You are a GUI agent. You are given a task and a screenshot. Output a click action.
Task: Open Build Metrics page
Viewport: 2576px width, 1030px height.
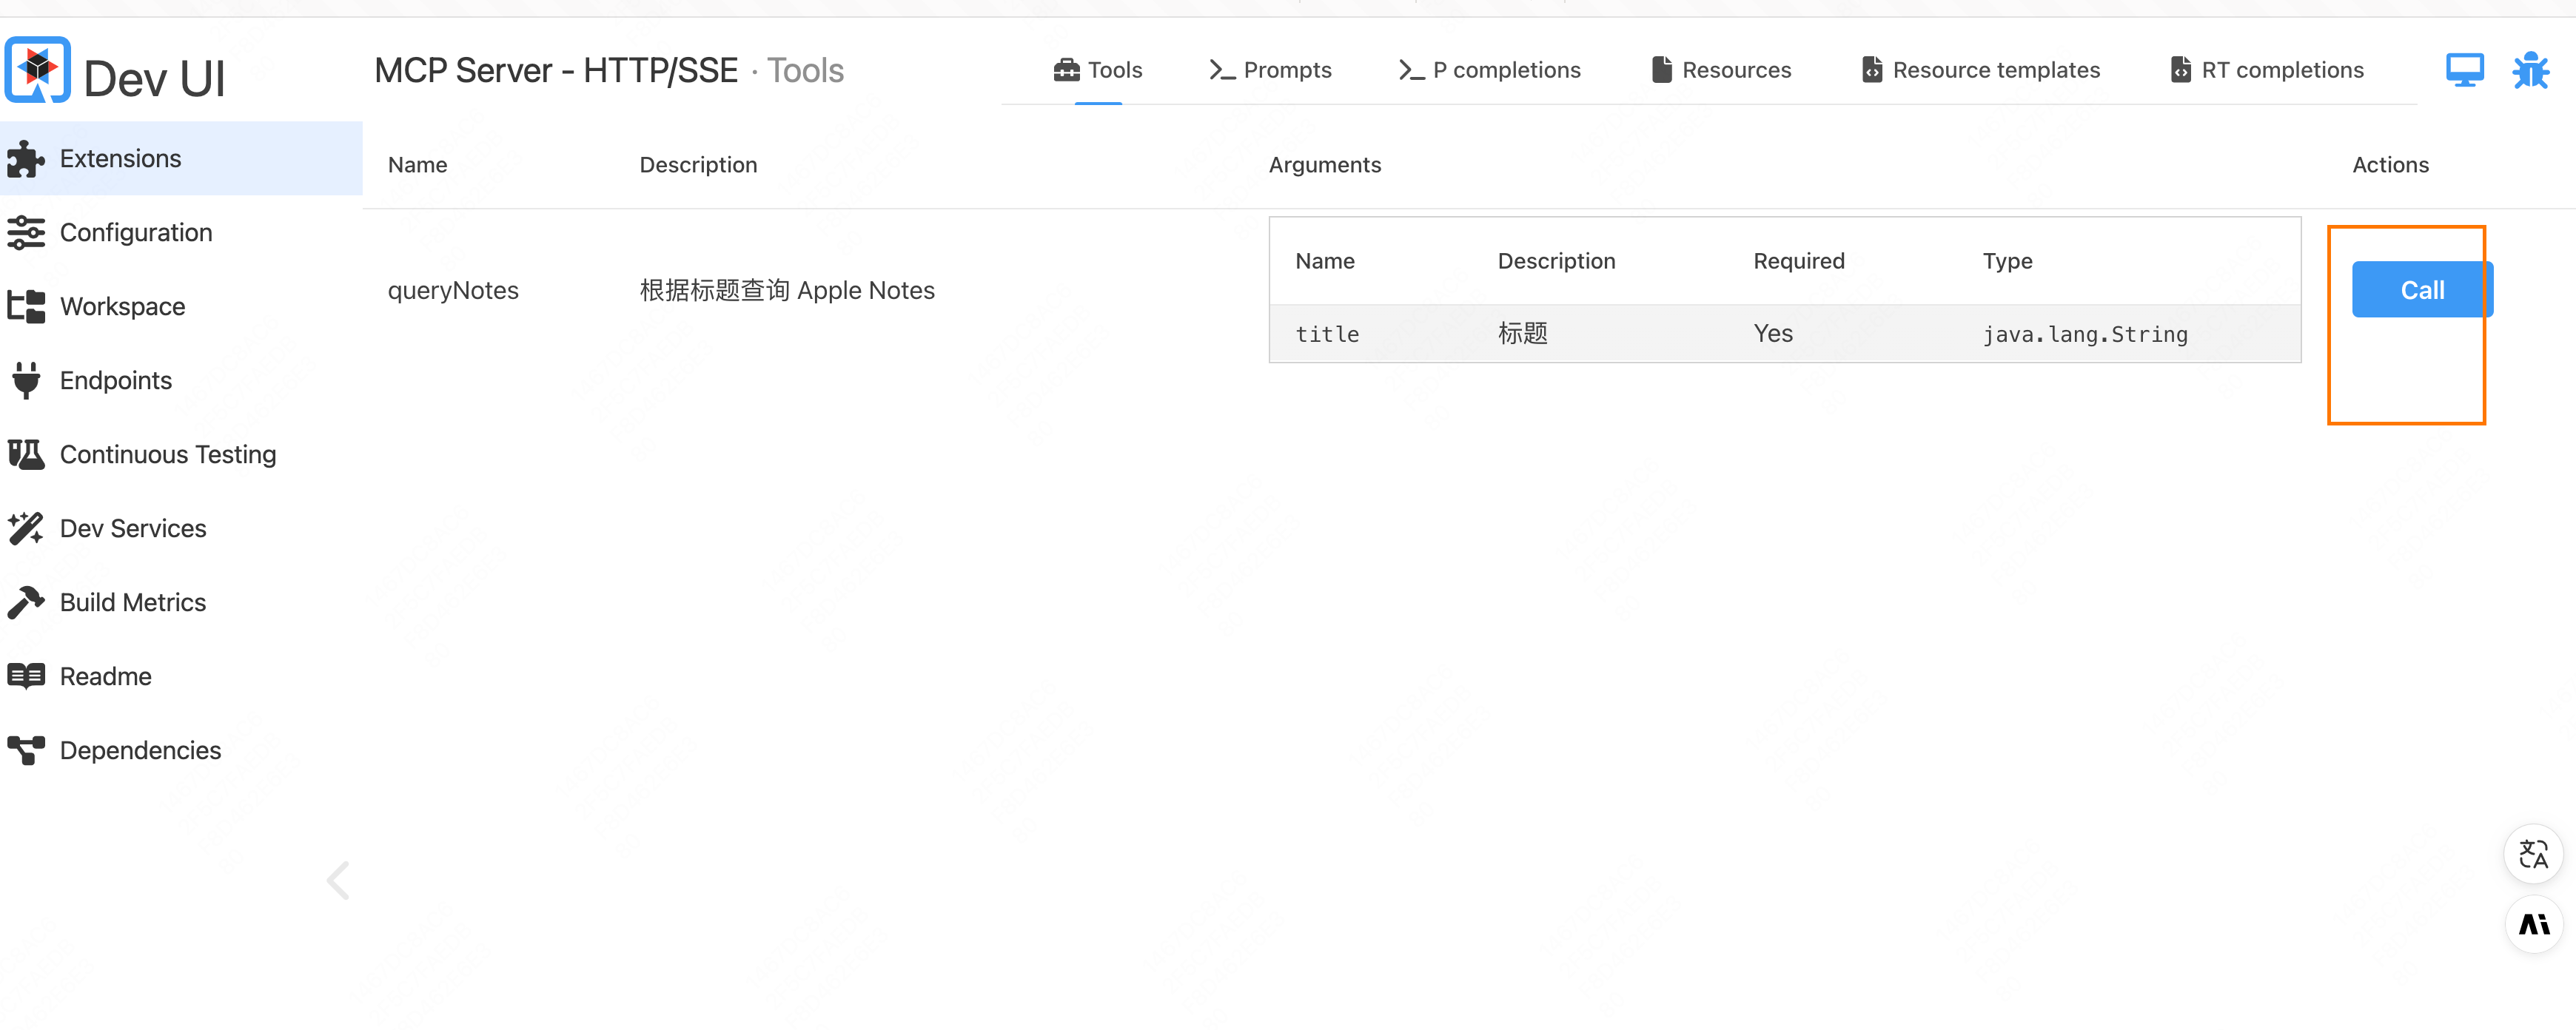(x=181, y=603)
